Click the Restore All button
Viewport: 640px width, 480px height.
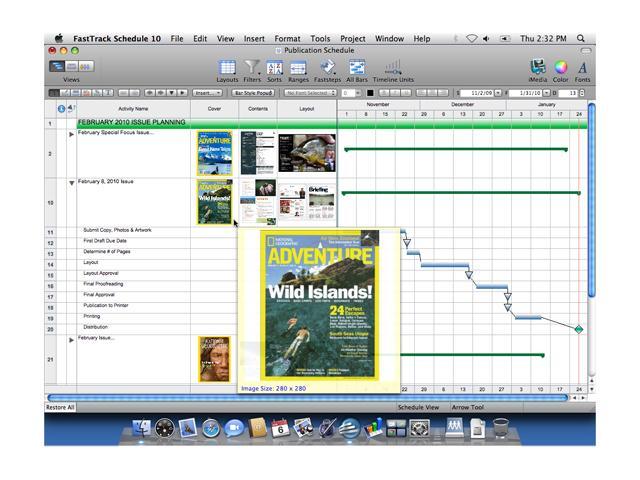(58, 408)
